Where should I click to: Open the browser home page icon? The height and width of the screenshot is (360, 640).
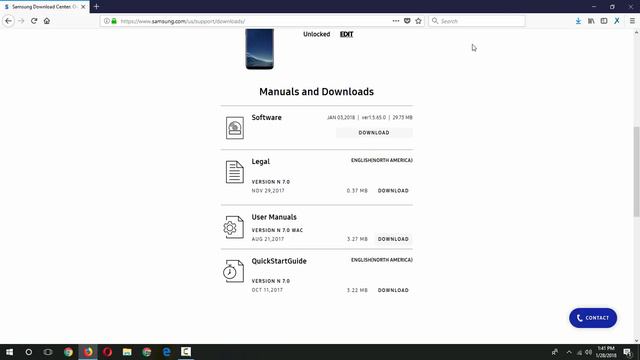pyautogui.click(x=47, y=21)
